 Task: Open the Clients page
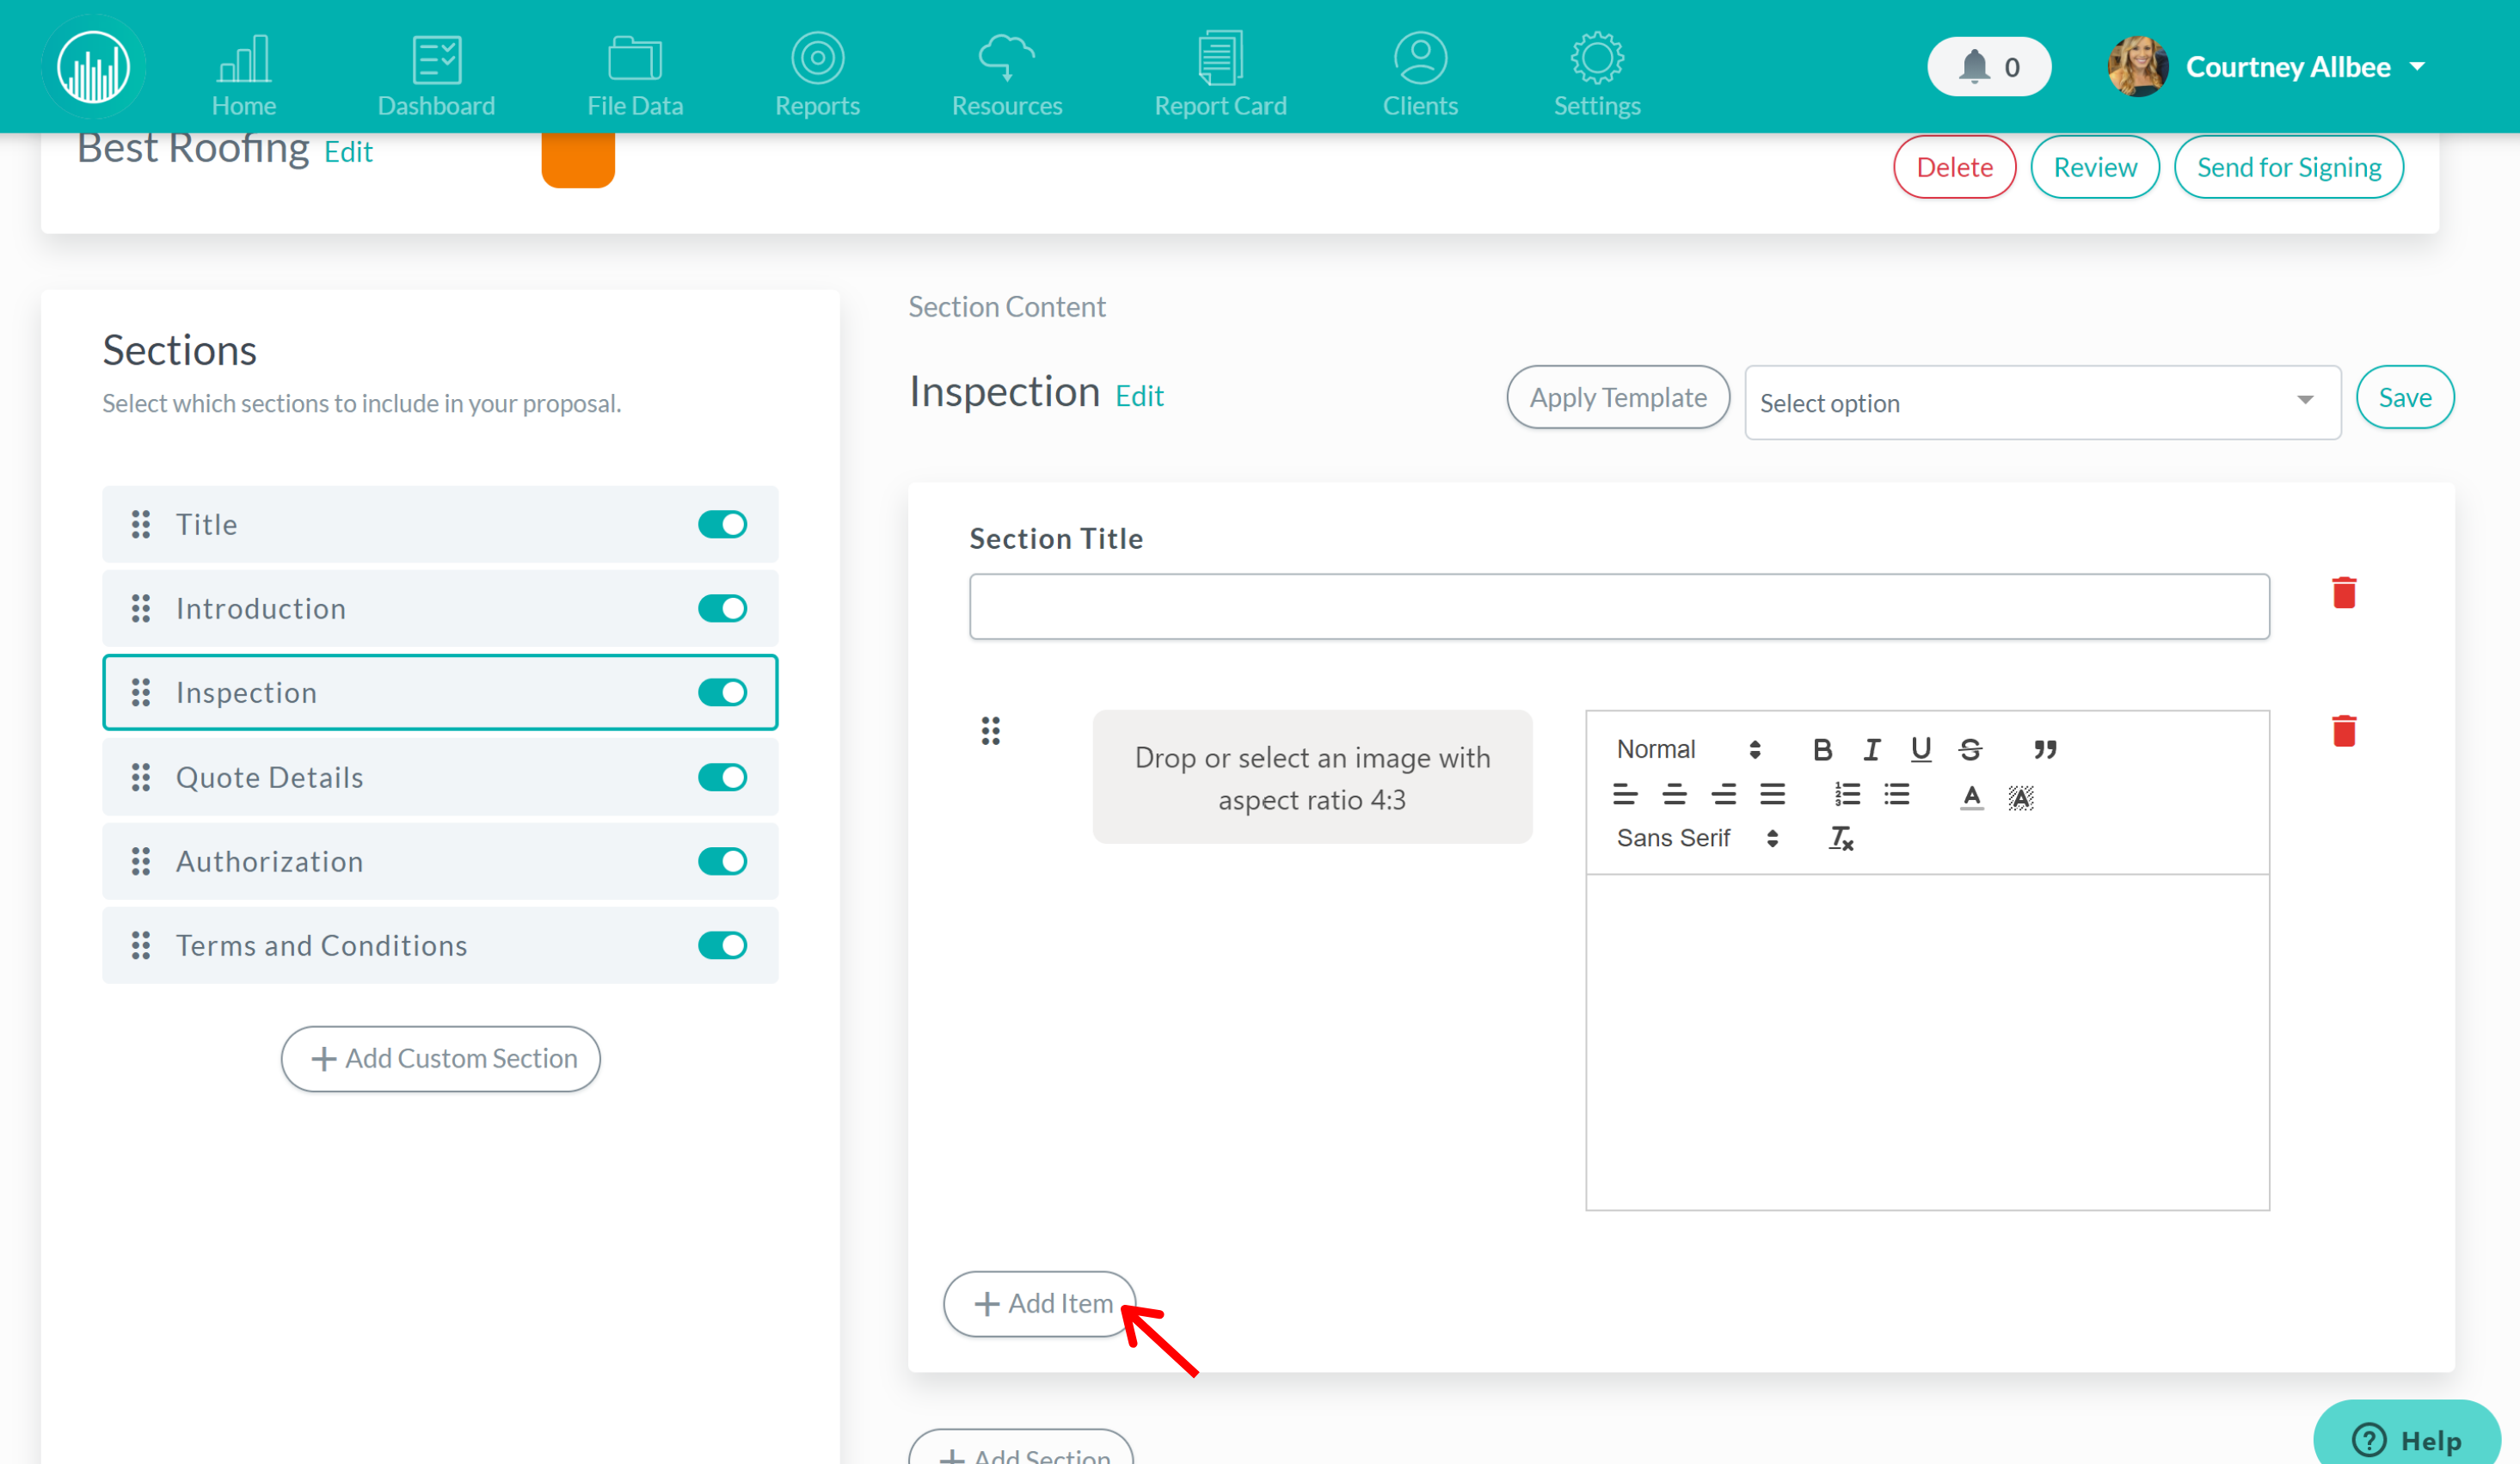tap(1420, 76)
